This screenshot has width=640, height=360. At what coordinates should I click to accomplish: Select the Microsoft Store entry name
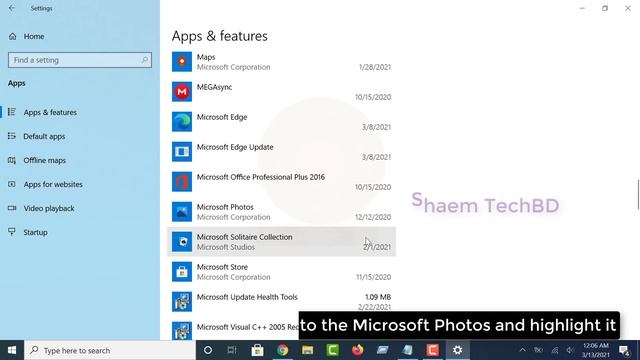222,267
